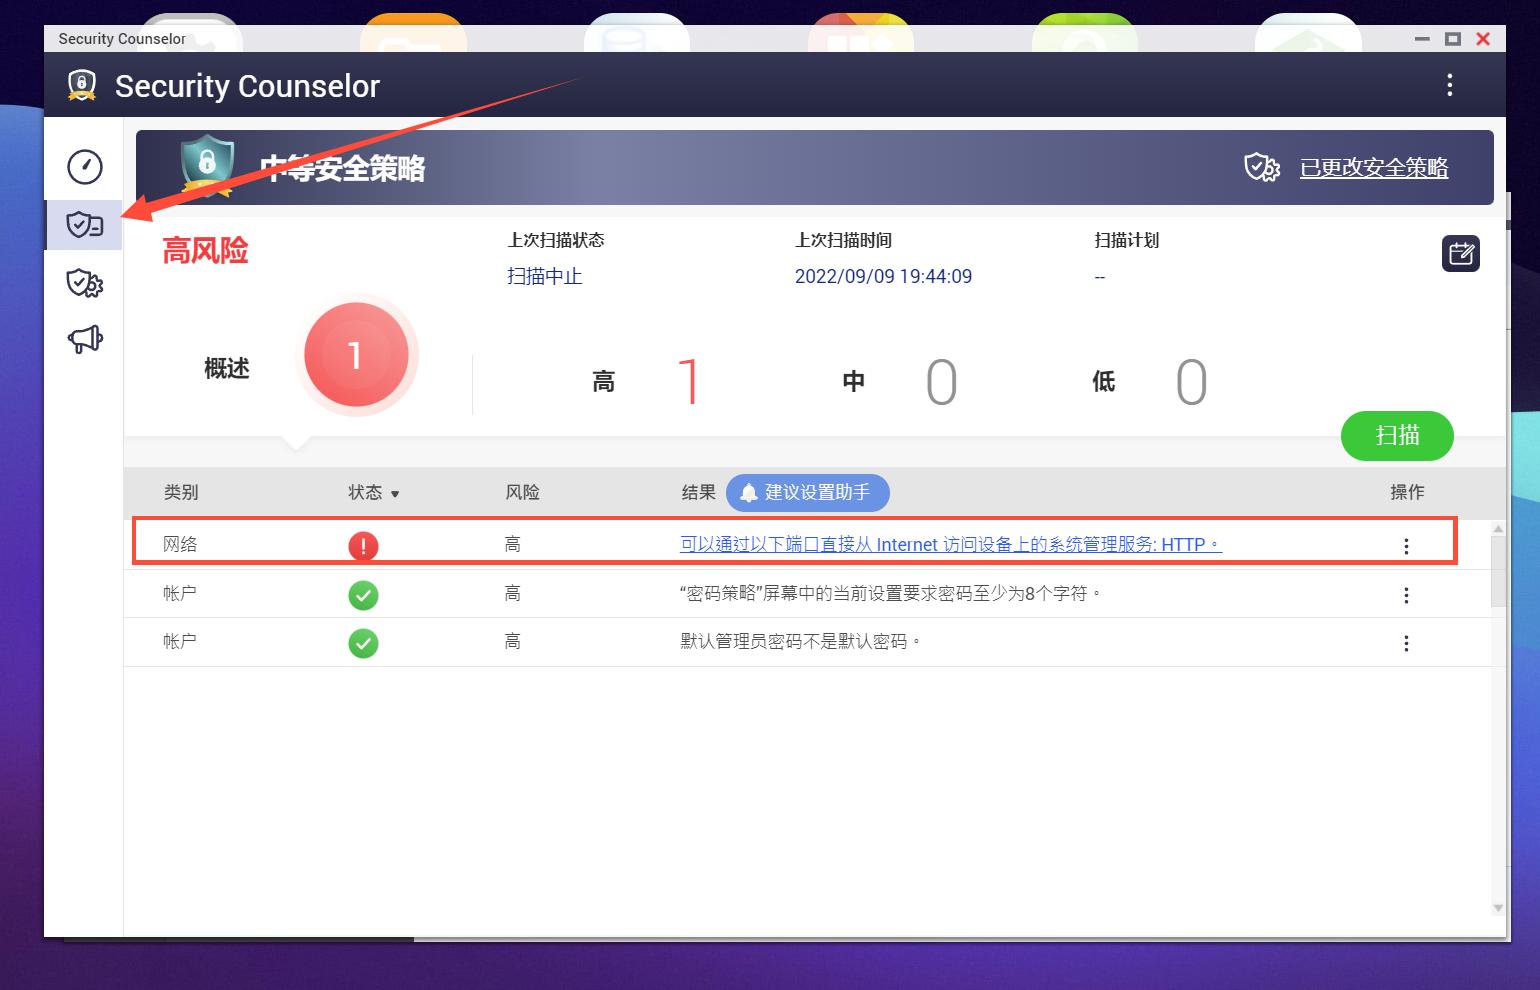Click the bell icon on 建议设置助手 button

[x=748, y=492]
